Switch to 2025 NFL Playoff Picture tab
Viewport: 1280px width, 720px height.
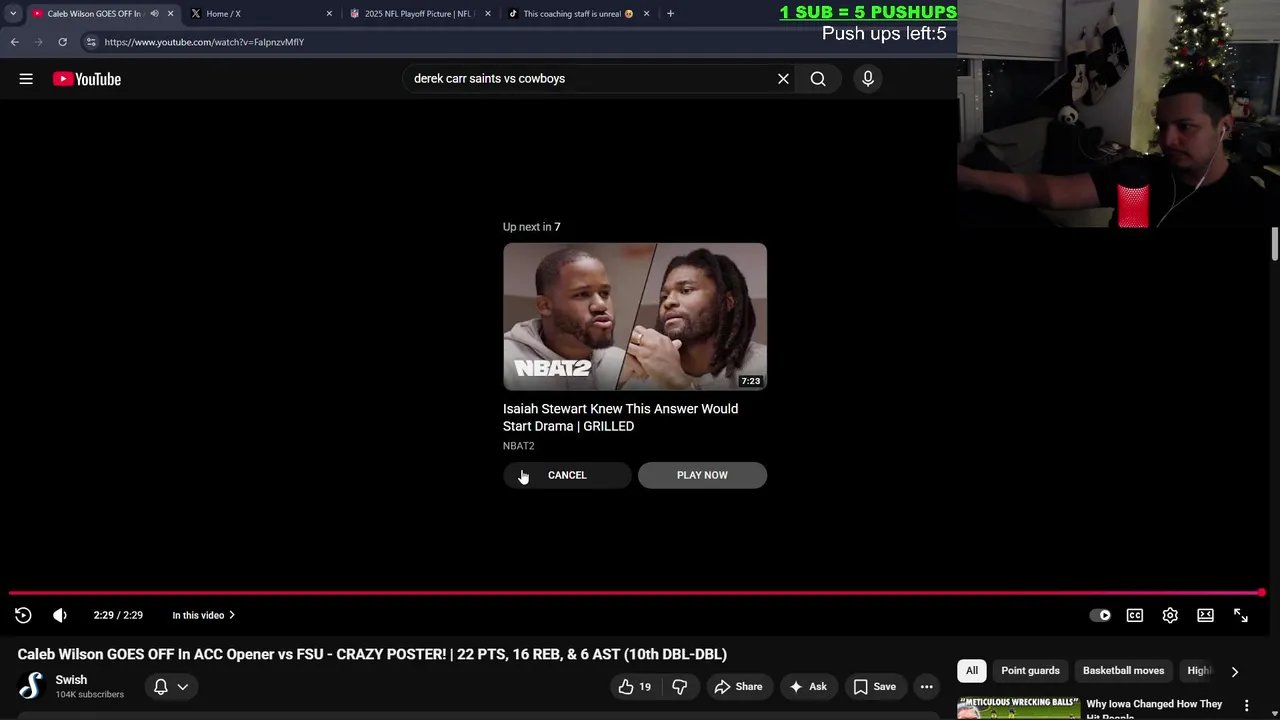coord(418,14)
